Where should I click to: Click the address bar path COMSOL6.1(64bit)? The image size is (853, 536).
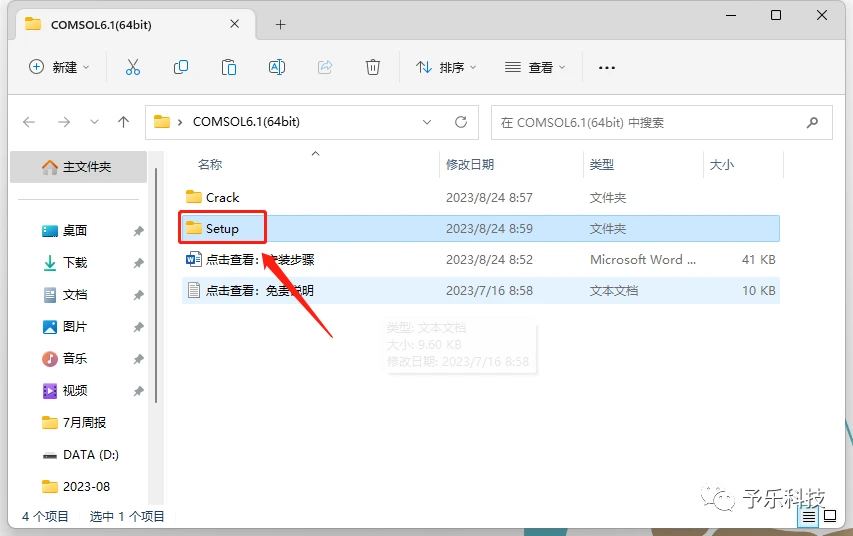[x=246, y=122]
